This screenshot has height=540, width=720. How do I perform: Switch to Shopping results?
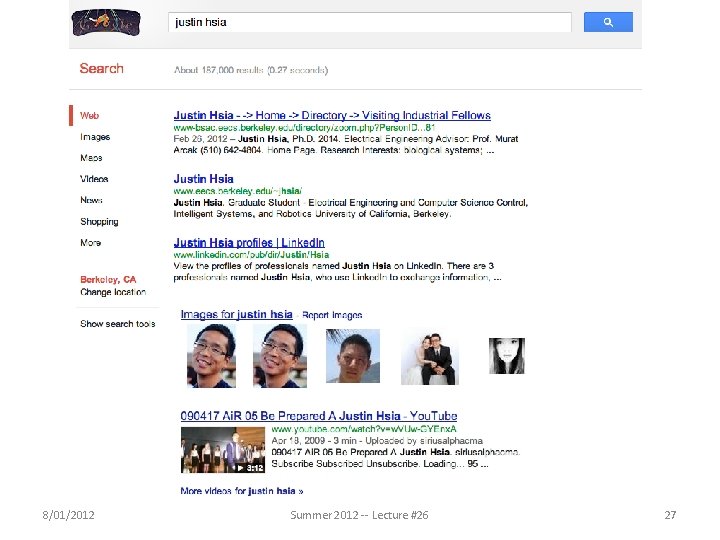99,221
